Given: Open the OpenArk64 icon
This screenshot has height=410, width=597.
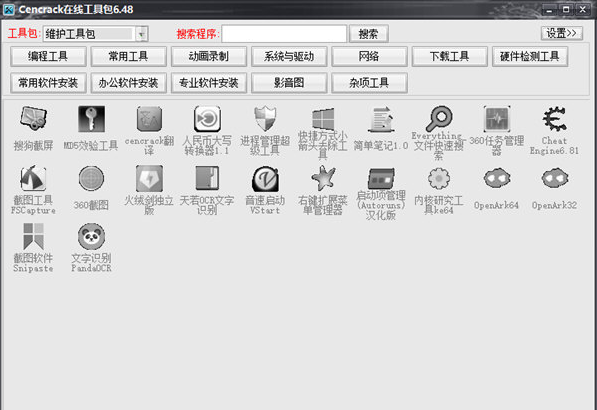Looking at the screenshot, I should click(x=496, y=178).
